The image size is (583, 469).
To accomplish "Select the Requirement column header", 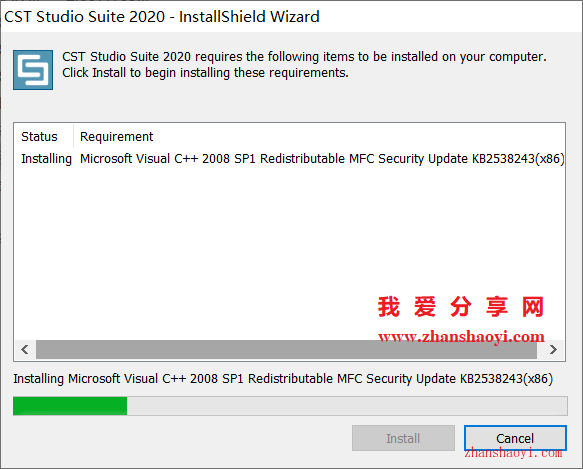I will pyautogui.click(x=116, y=136).
